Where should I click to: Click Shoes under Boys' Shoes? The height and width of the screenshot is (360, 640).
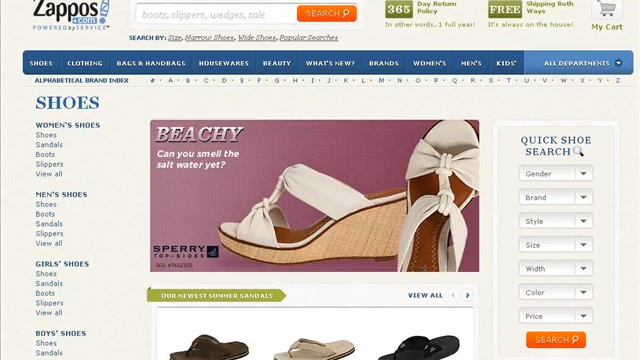pyautogui.click(x=46, y=343)
